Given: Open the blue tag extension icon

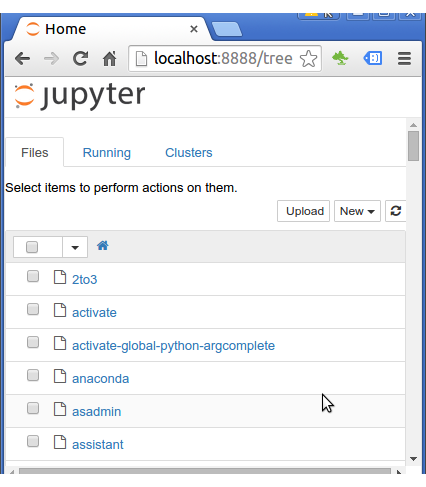Looking at the screenshot, I should pos(372,58).
